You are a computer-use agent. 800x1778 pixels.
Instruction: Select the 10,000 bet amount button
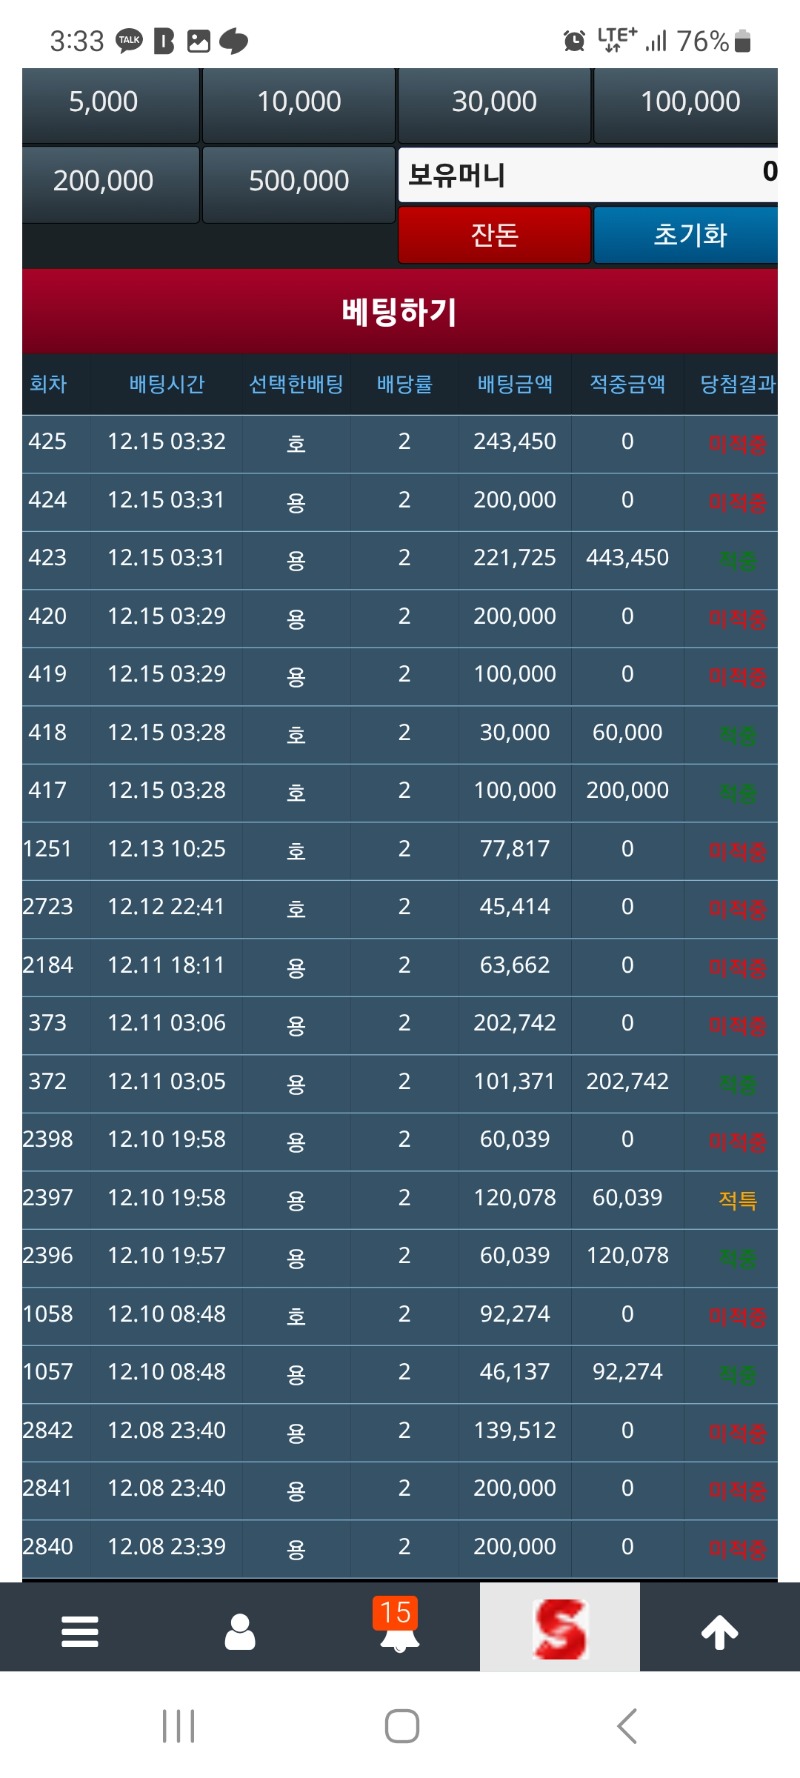(x=299, y=102)
